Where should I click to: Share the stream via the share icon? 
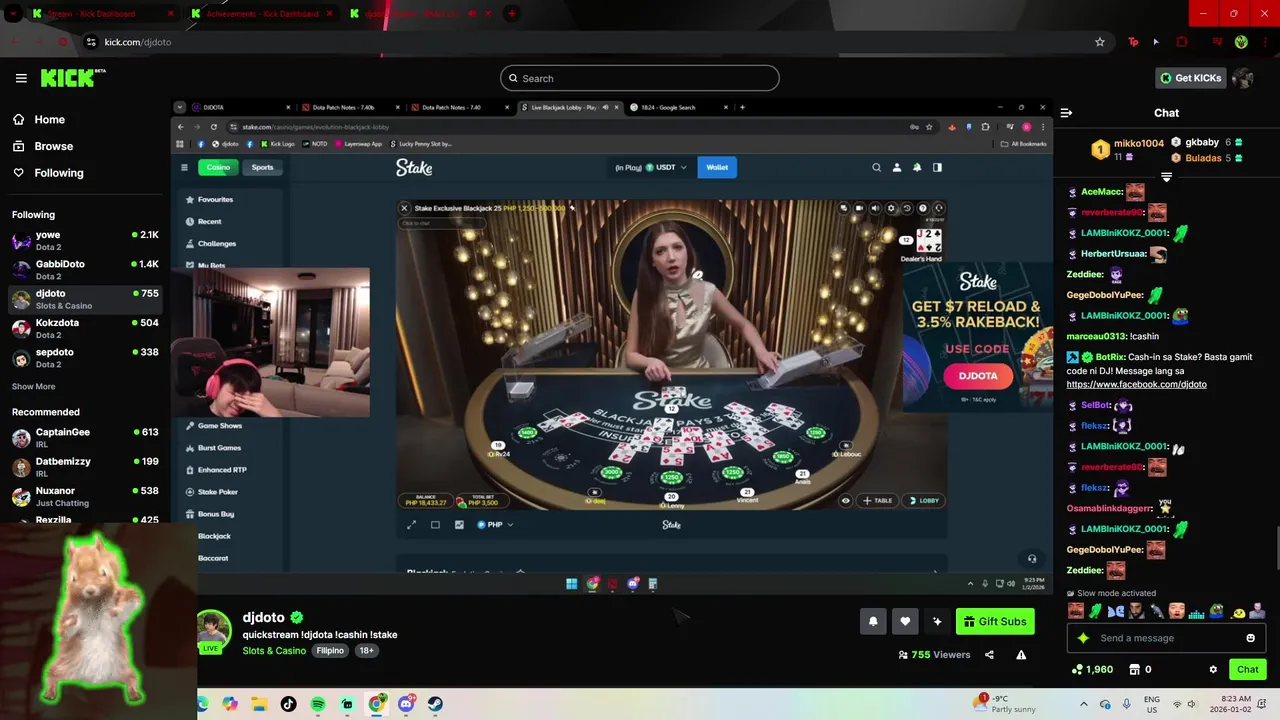989,655
